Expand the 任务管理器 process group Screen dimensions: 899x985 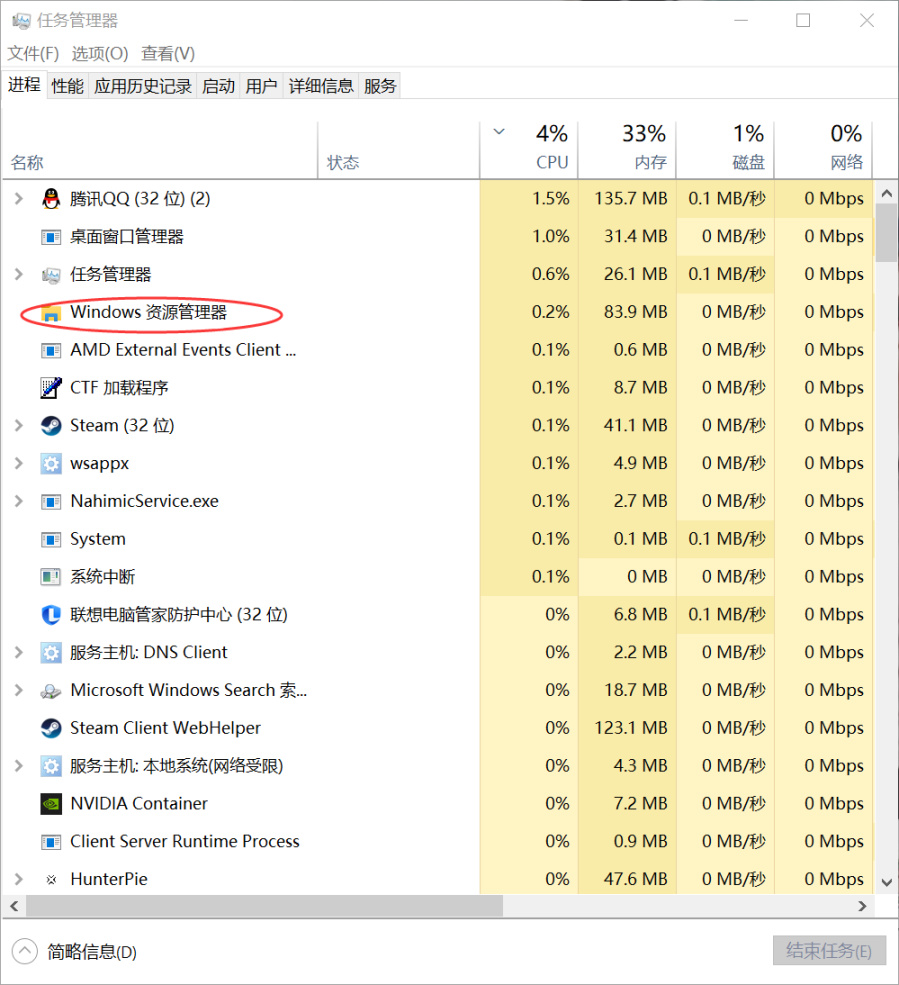click(19, 275)
